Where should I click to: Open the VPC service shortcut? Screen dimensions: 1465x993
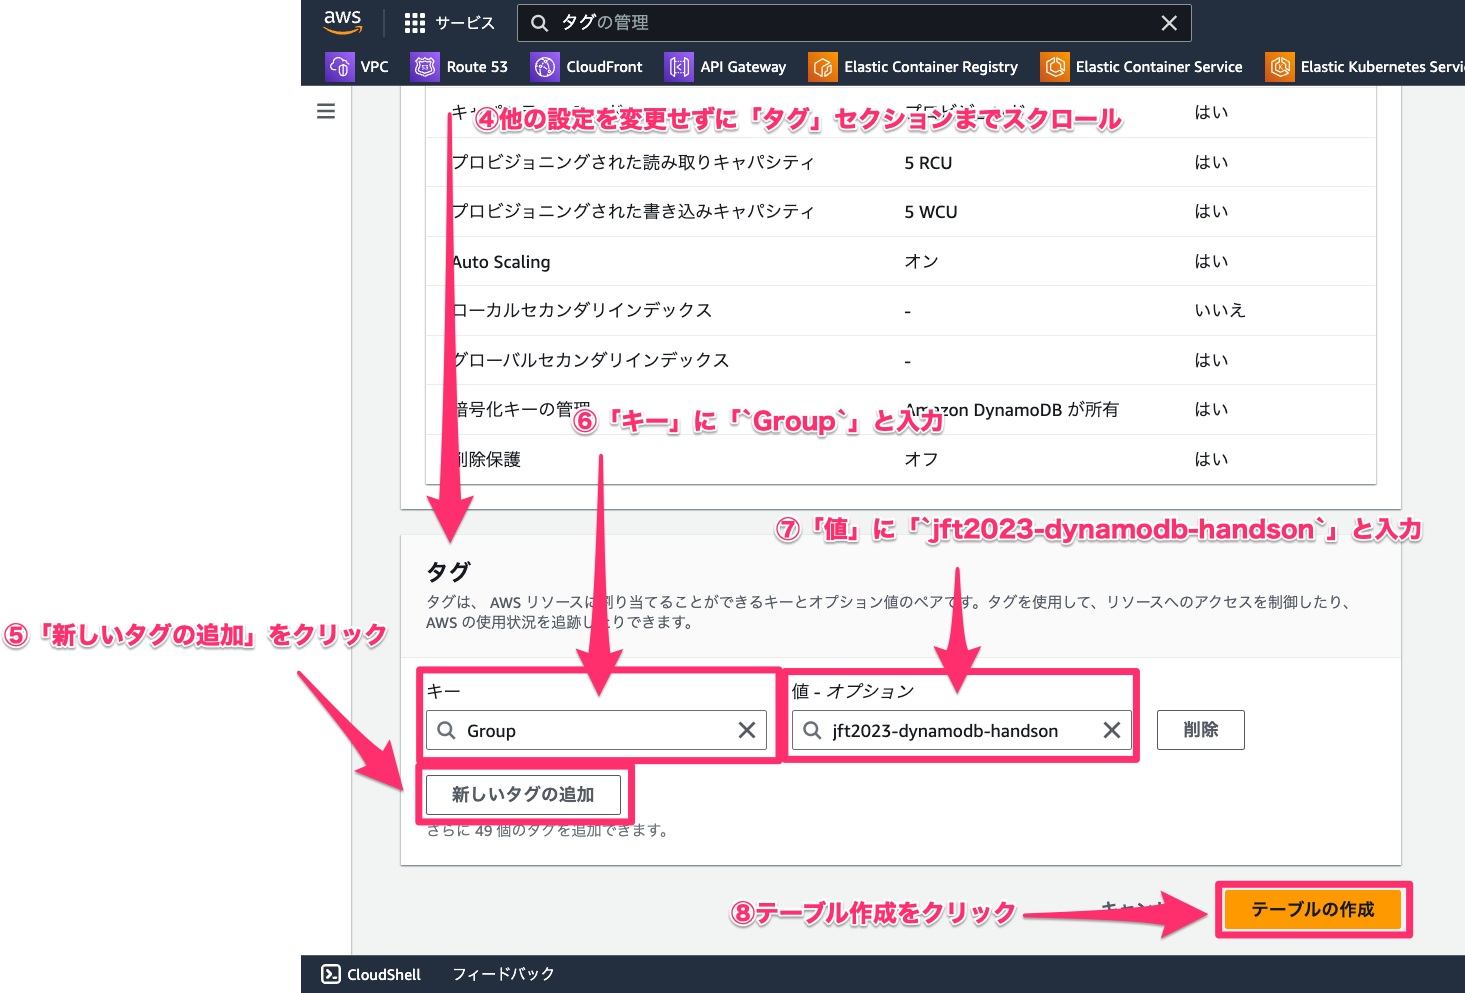click(x=357, y=67)
